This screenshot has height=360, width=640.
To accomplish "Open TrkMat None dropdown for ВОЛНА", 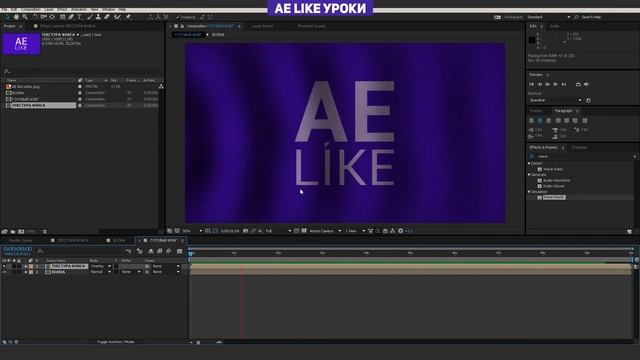I will (x=131, y=272).
